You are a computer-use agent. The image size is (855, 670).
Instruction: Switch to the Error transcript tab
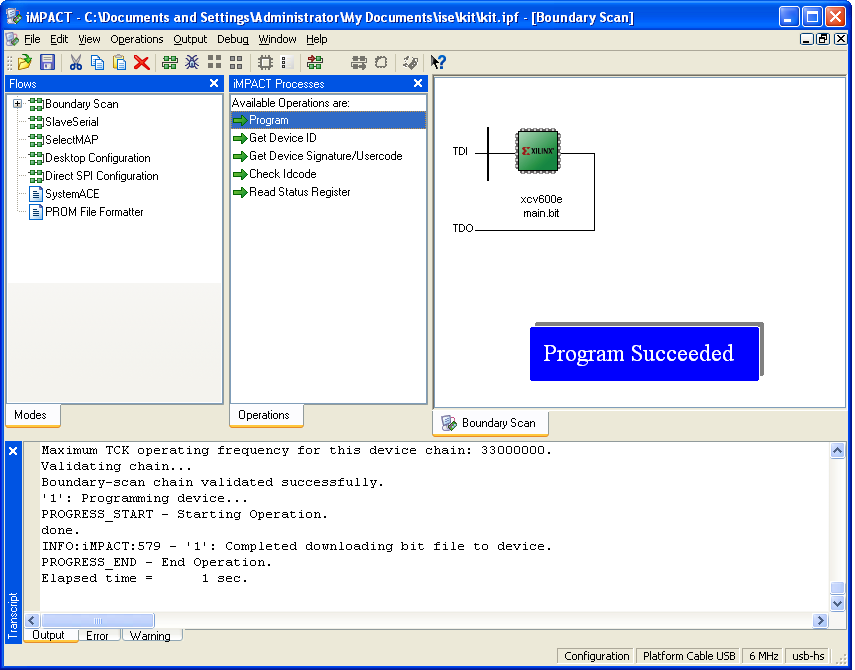coord(97,636)
